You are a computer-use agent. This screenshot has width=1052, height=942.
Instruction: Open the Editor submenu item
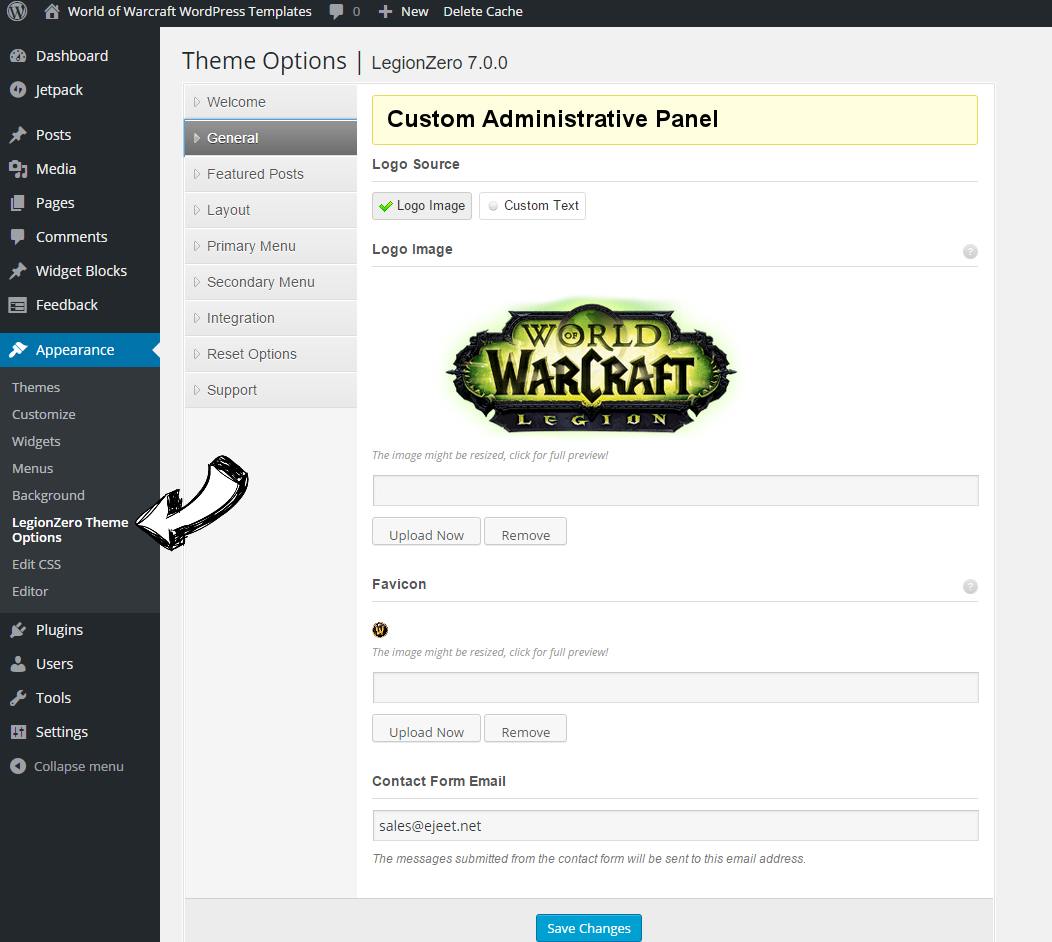pyautogui.click(x=30, y=591)
